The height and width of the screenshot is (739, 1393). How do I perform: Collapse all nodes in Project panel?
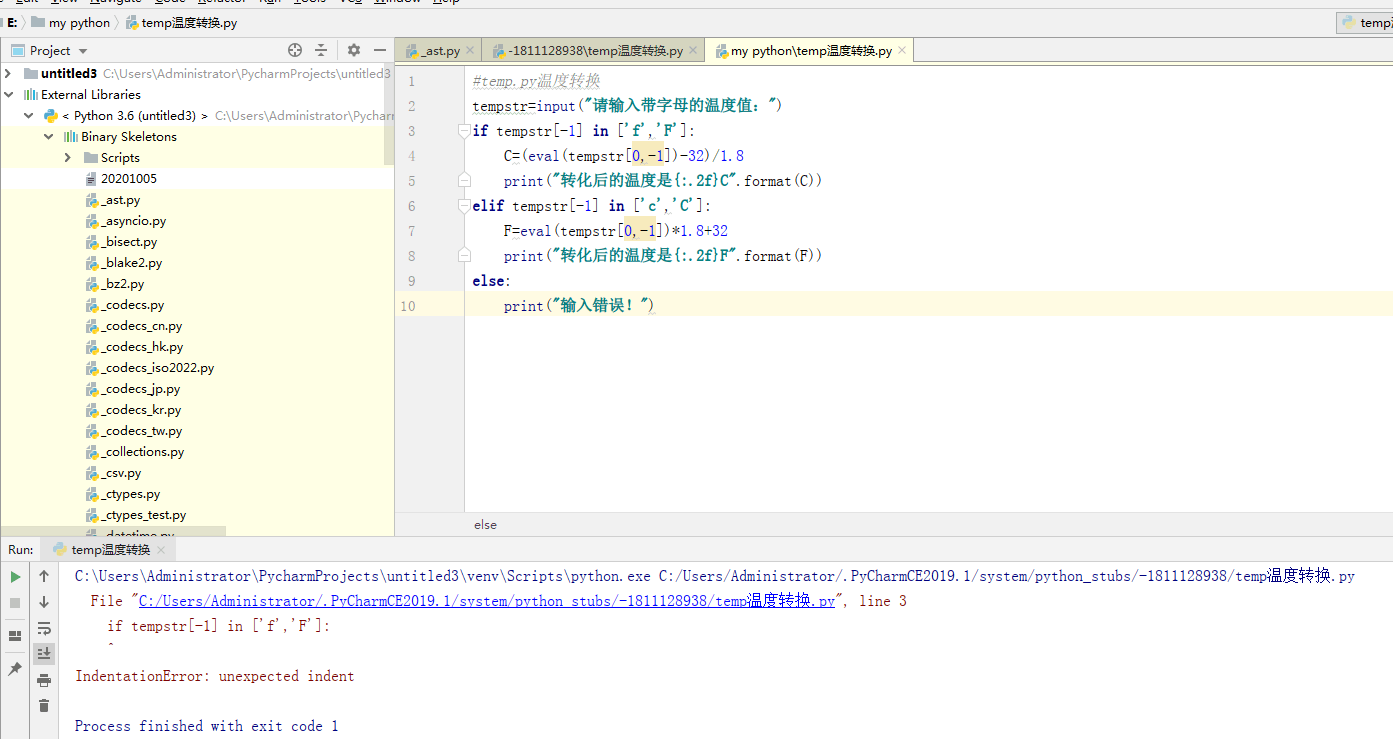coord(321,50)
